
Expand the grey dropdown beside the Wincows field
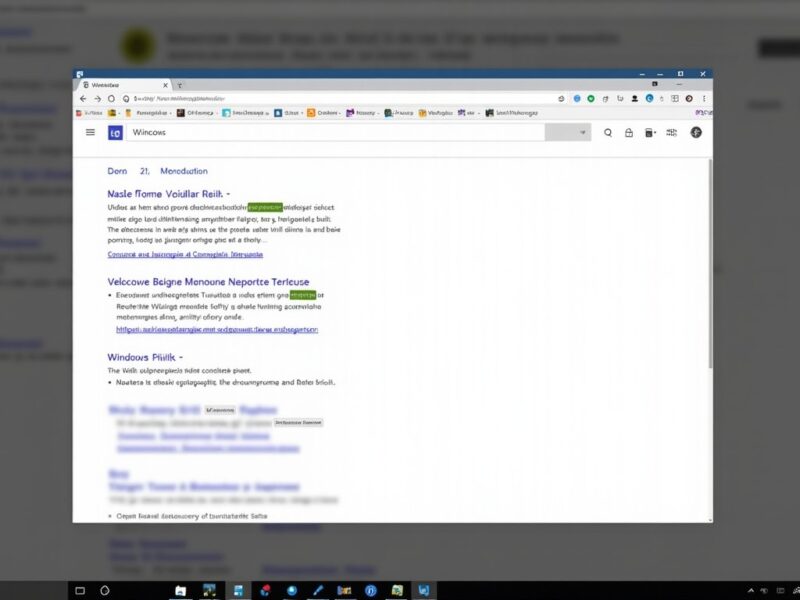click(x=568, y=133)
